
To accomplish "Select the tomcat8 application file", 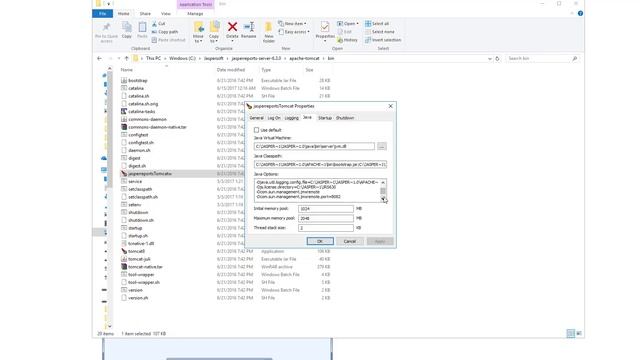I will [x=136, y=251].
